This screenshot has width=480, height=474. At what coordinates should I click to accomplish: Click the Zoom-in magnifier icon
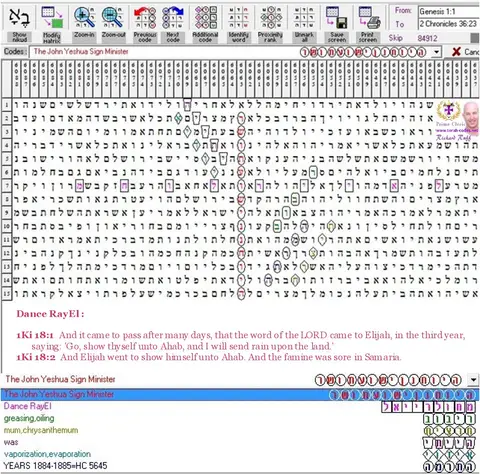[84, 17]
